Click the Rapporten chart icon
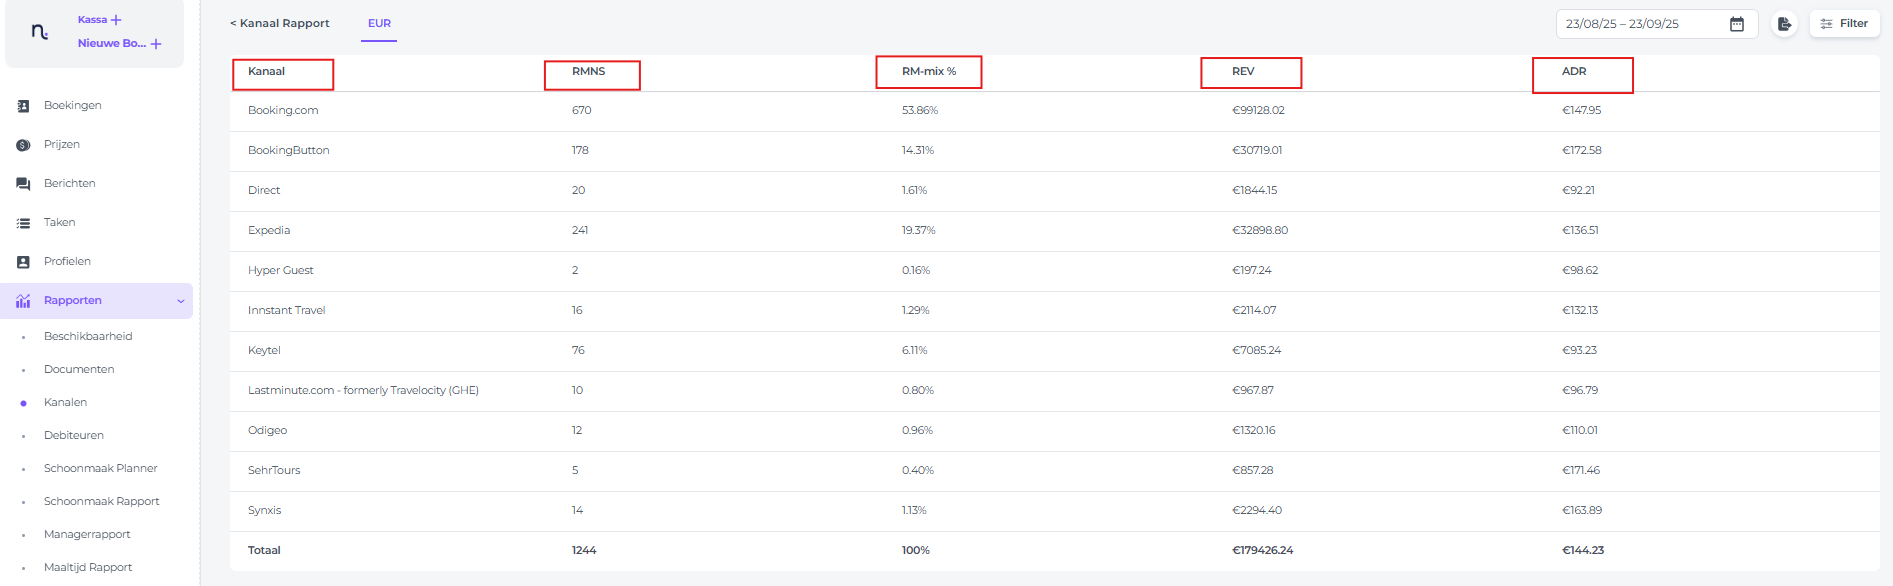 click(x=23, y=301)
